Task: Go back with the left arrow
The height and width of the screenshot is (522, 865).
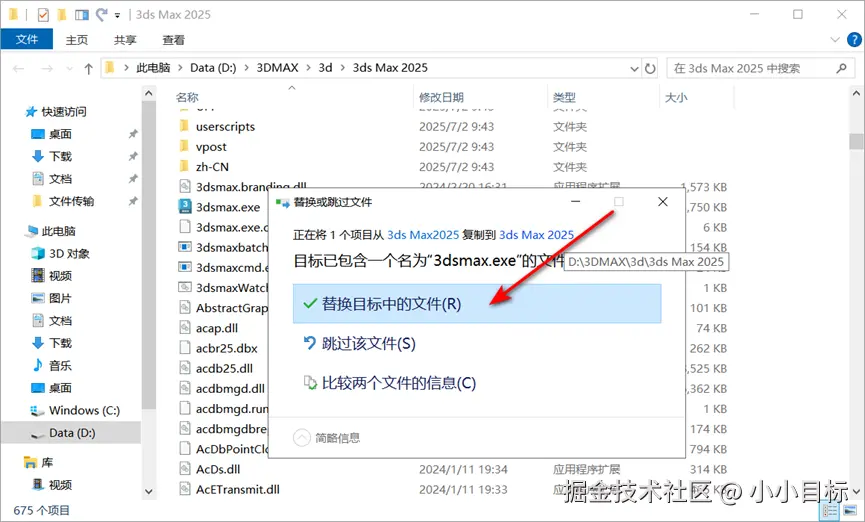Action: coord(18,68)
